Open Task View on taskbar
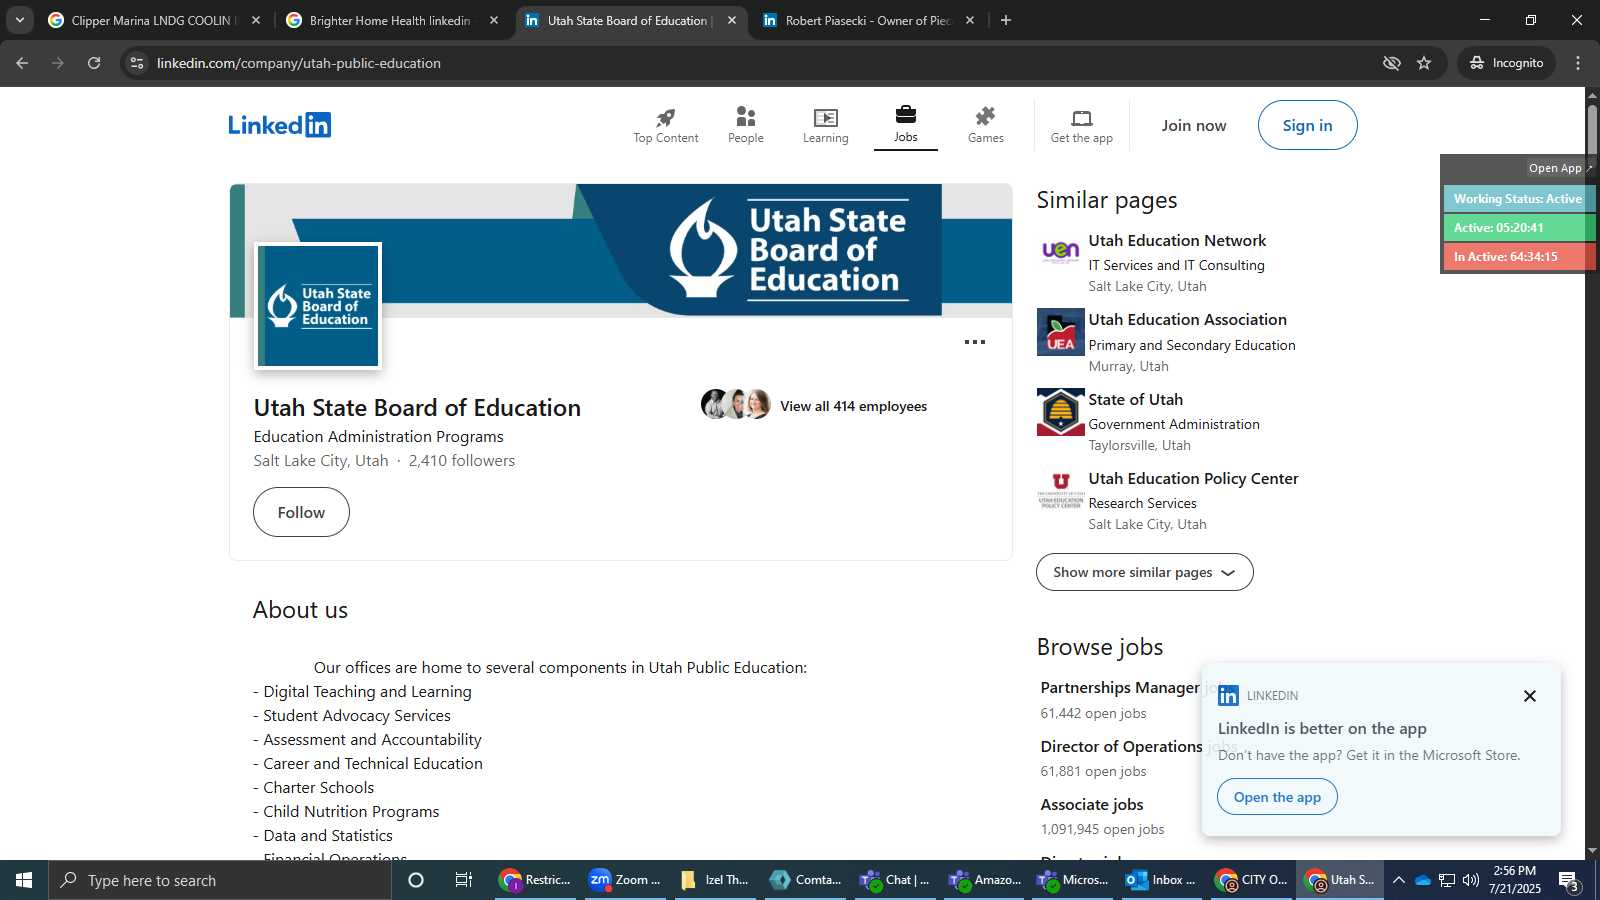The image size is (1600, 900). (464, 880)
